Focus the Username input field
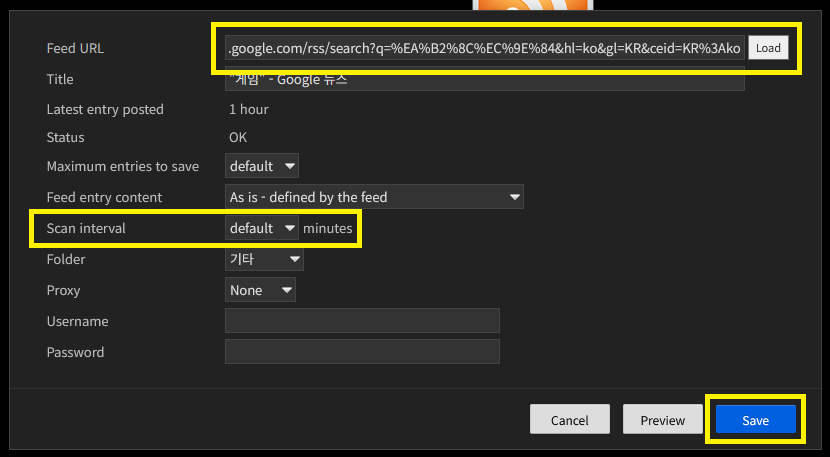Image resolution: width=830 pixels, height=457 pixels. point(362,320)
